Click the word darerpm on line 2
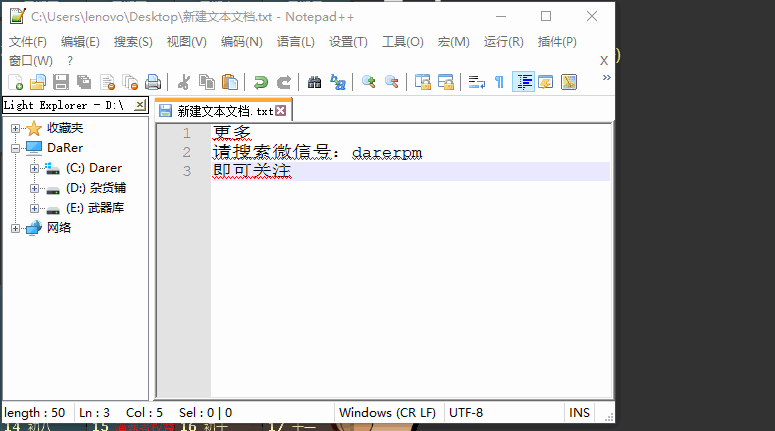This screenshot has height=431, width=775. click(x=387, y=152)
